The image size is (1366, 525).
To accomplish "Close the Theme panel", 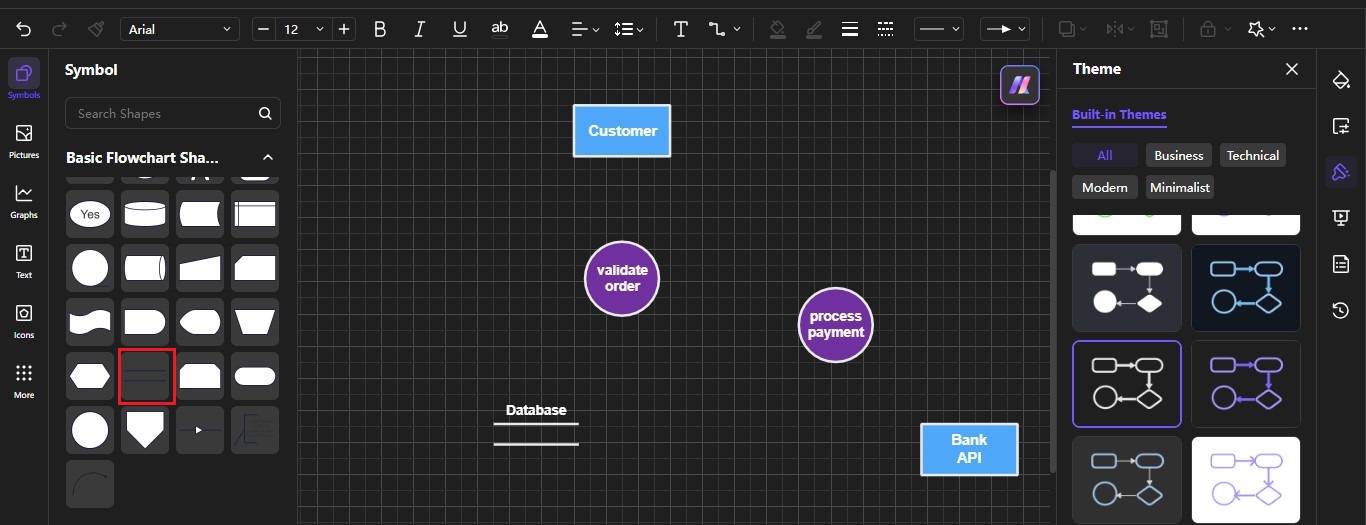I will pyautogui.click(x=1292, y=69).
